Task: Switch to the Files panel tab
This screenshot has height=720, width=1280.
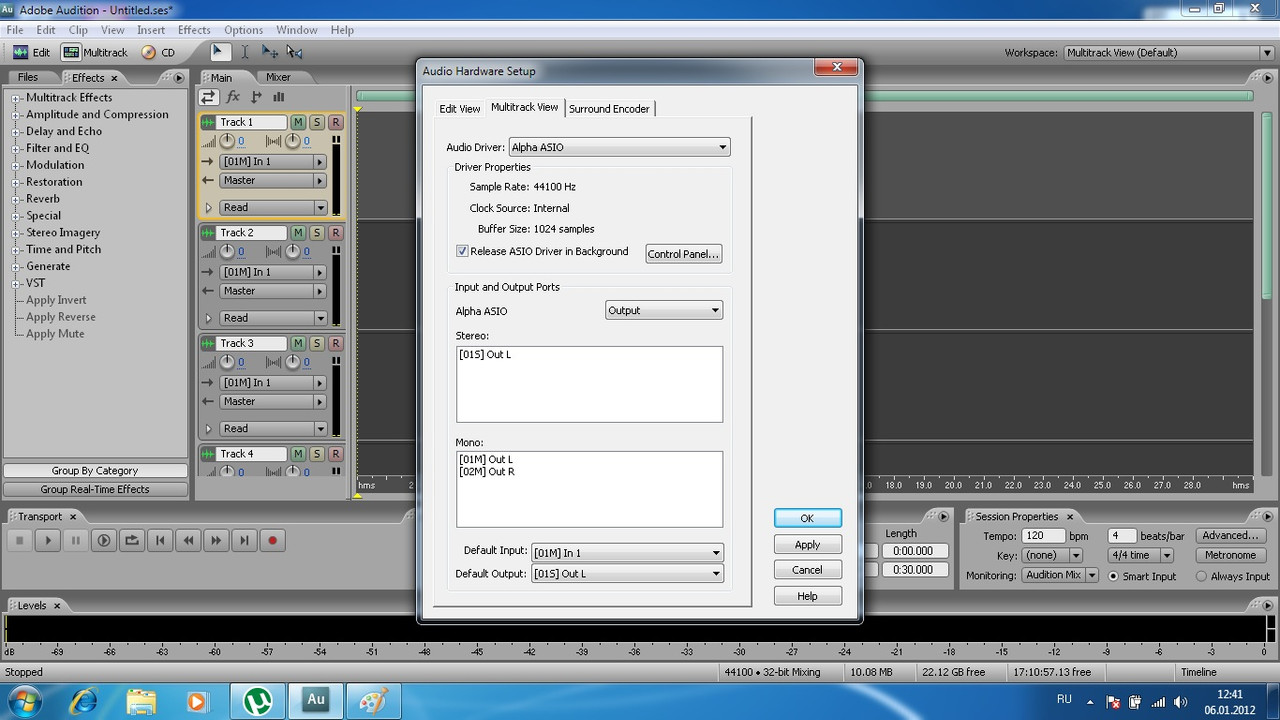Action: tap(28, 77)
